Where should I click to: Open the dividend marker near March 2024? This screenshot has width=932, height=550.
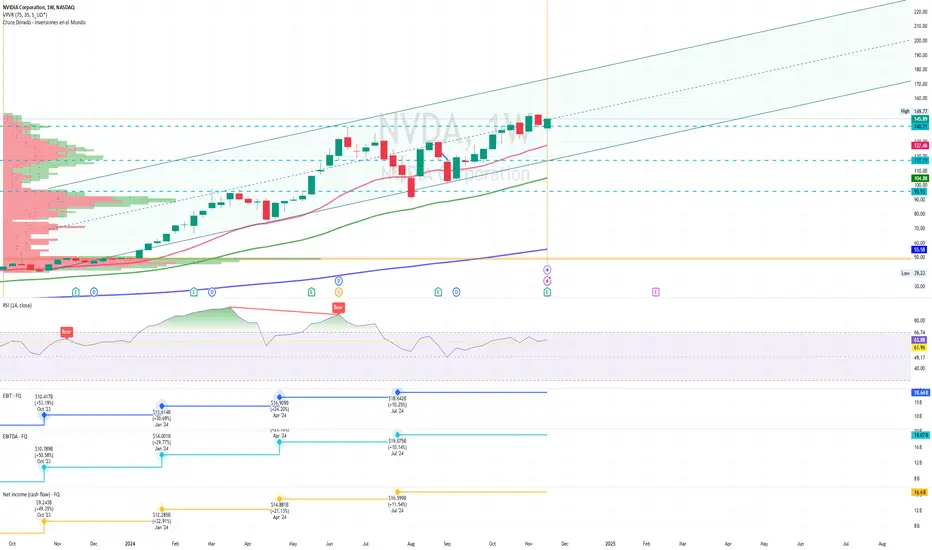click(212, 292)
